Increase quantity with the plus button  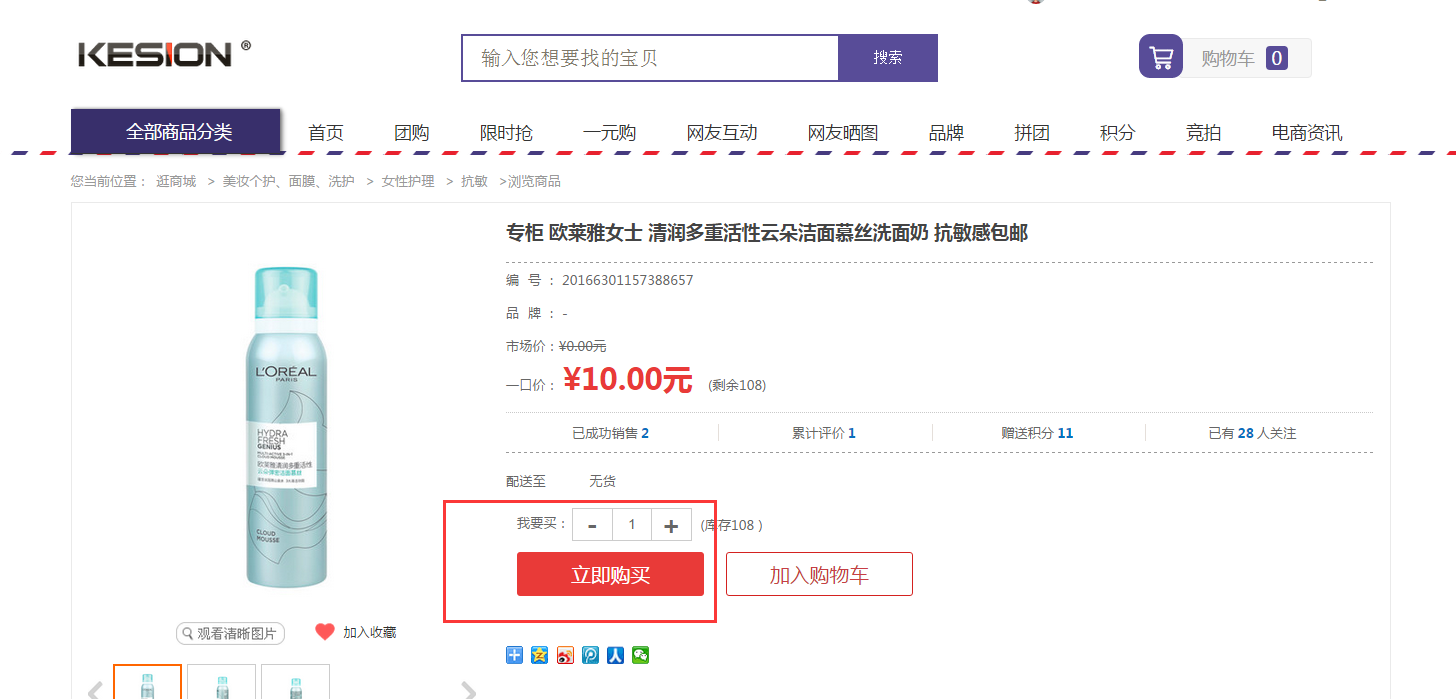point(671,525)
